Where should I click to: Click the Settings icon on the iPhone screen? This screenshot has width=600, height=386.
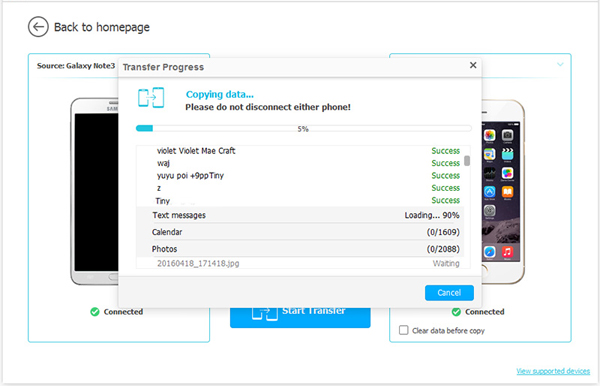(x=489, y=210)
